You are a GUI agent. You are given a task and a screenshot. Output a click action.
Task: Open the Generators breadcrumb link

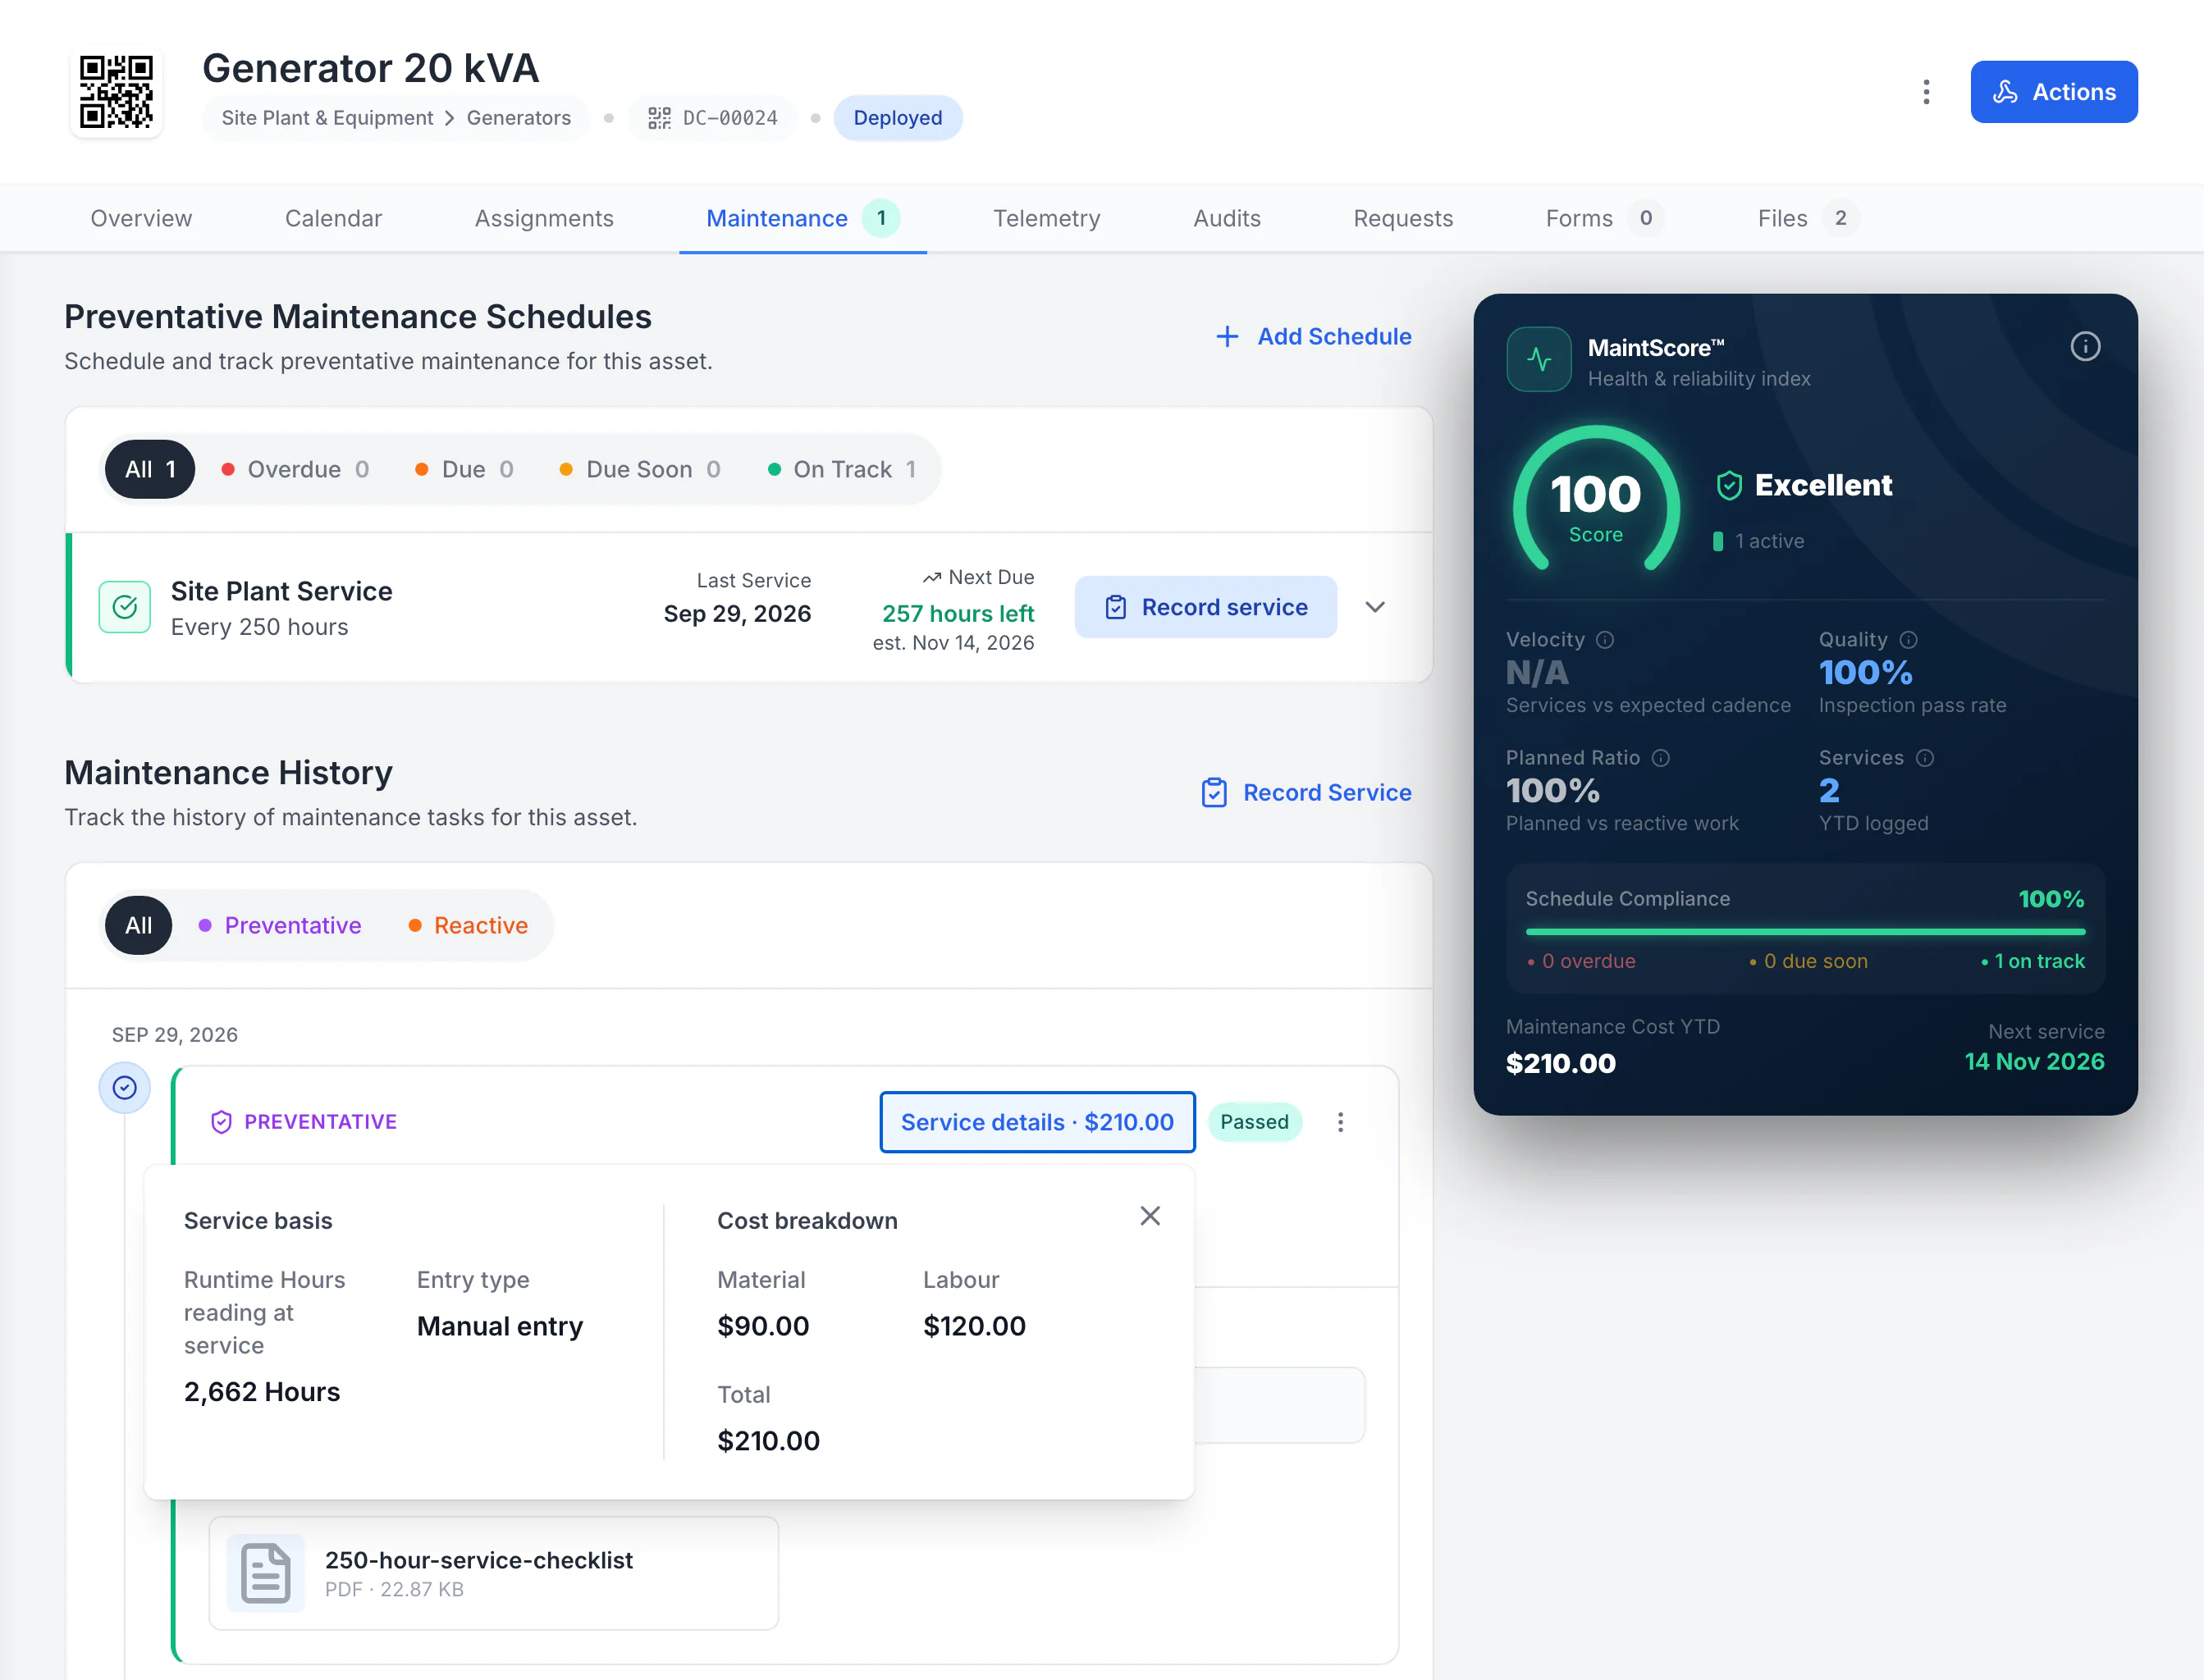coord(519,118)
